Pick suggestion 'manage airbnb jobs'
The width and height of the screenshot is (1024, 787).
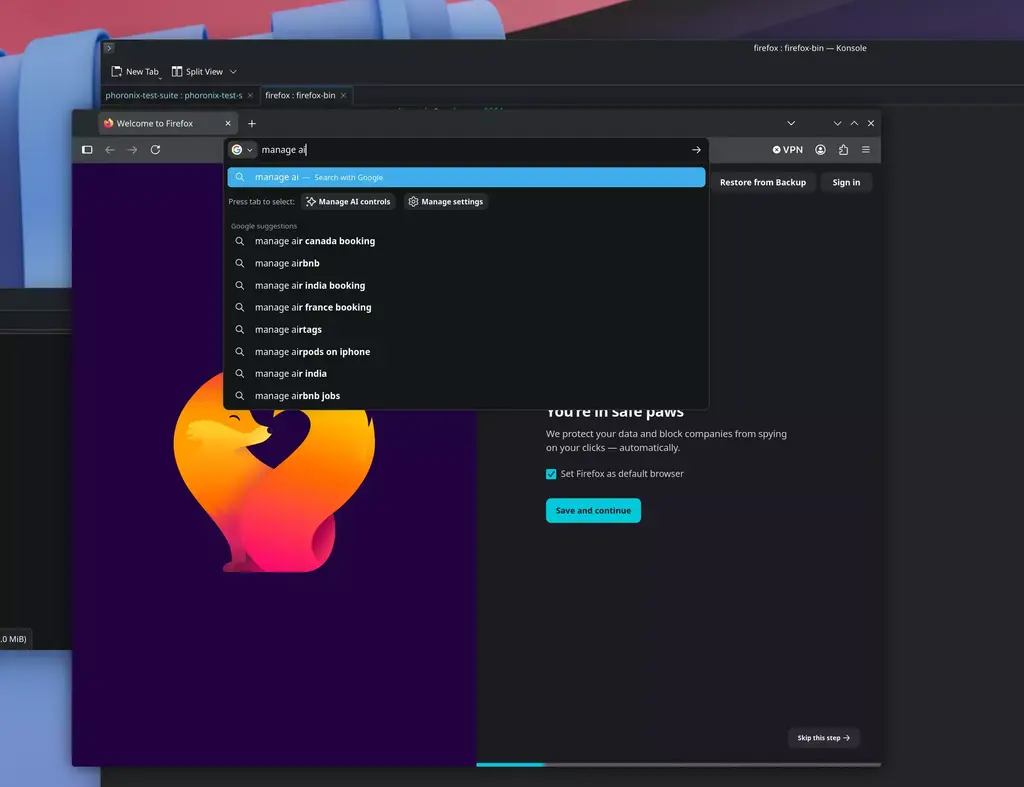(x=466, y=396)
